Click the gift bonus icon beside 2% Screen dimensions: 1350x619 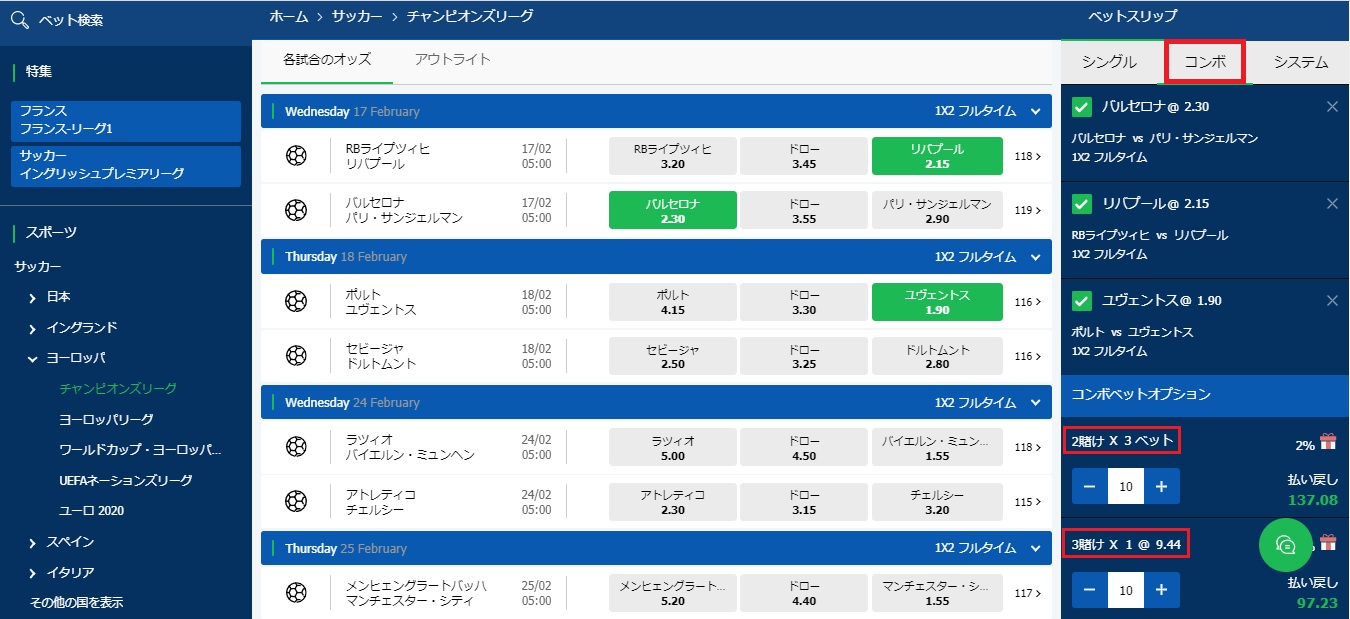tap(1327, 442)
